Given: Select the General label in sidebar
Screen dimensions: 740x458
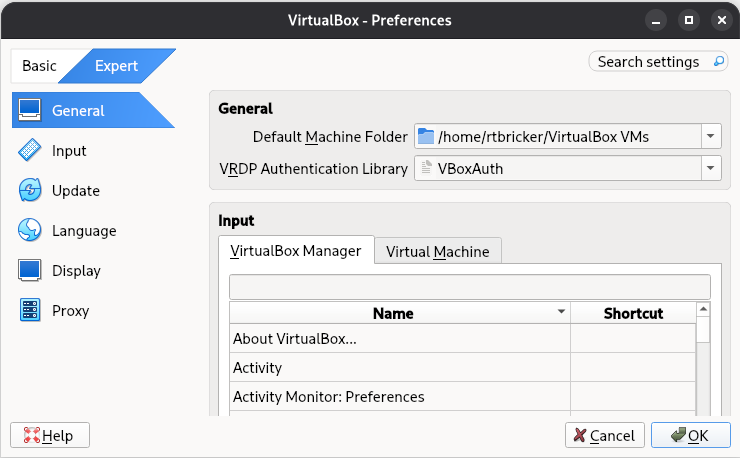Looking at the screenshot, I should click(x=78, y=110).
